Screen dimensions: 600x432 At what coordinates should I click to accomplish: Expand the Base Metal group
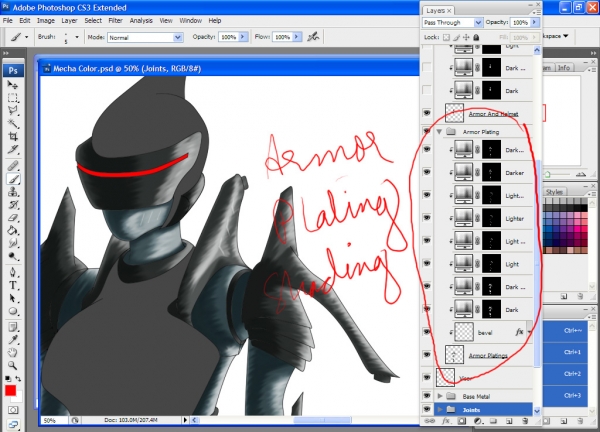click(440, 396)
